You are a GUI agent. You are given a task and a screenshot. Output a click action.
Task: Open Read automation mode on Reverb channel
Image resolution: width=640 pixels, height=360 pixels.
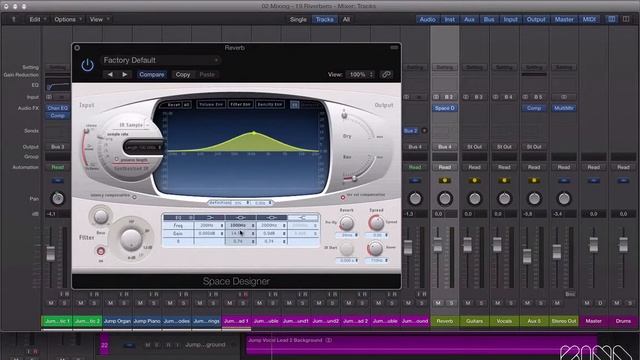pyautogui.click(x=444, y=167)
